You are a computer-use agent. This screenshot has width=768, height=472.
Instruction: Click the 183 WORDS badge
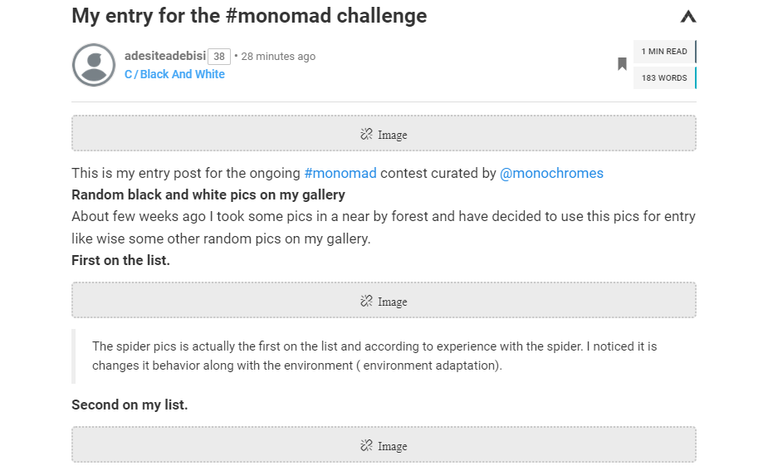pos(665,78)
